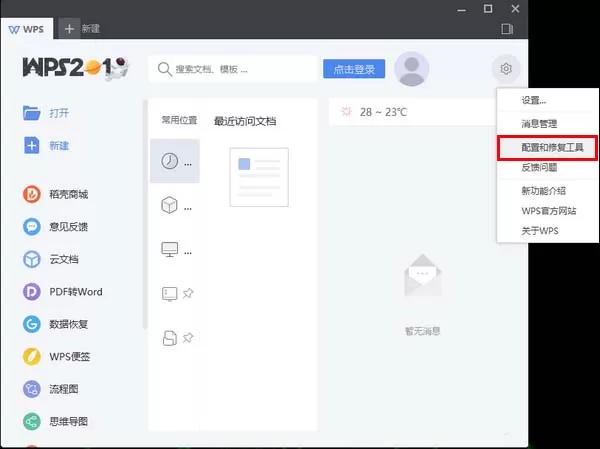This screenshot has width=600, height=449.
Task: Click the 28 ~ 23℃ weather text
Action: click(383, 112)
